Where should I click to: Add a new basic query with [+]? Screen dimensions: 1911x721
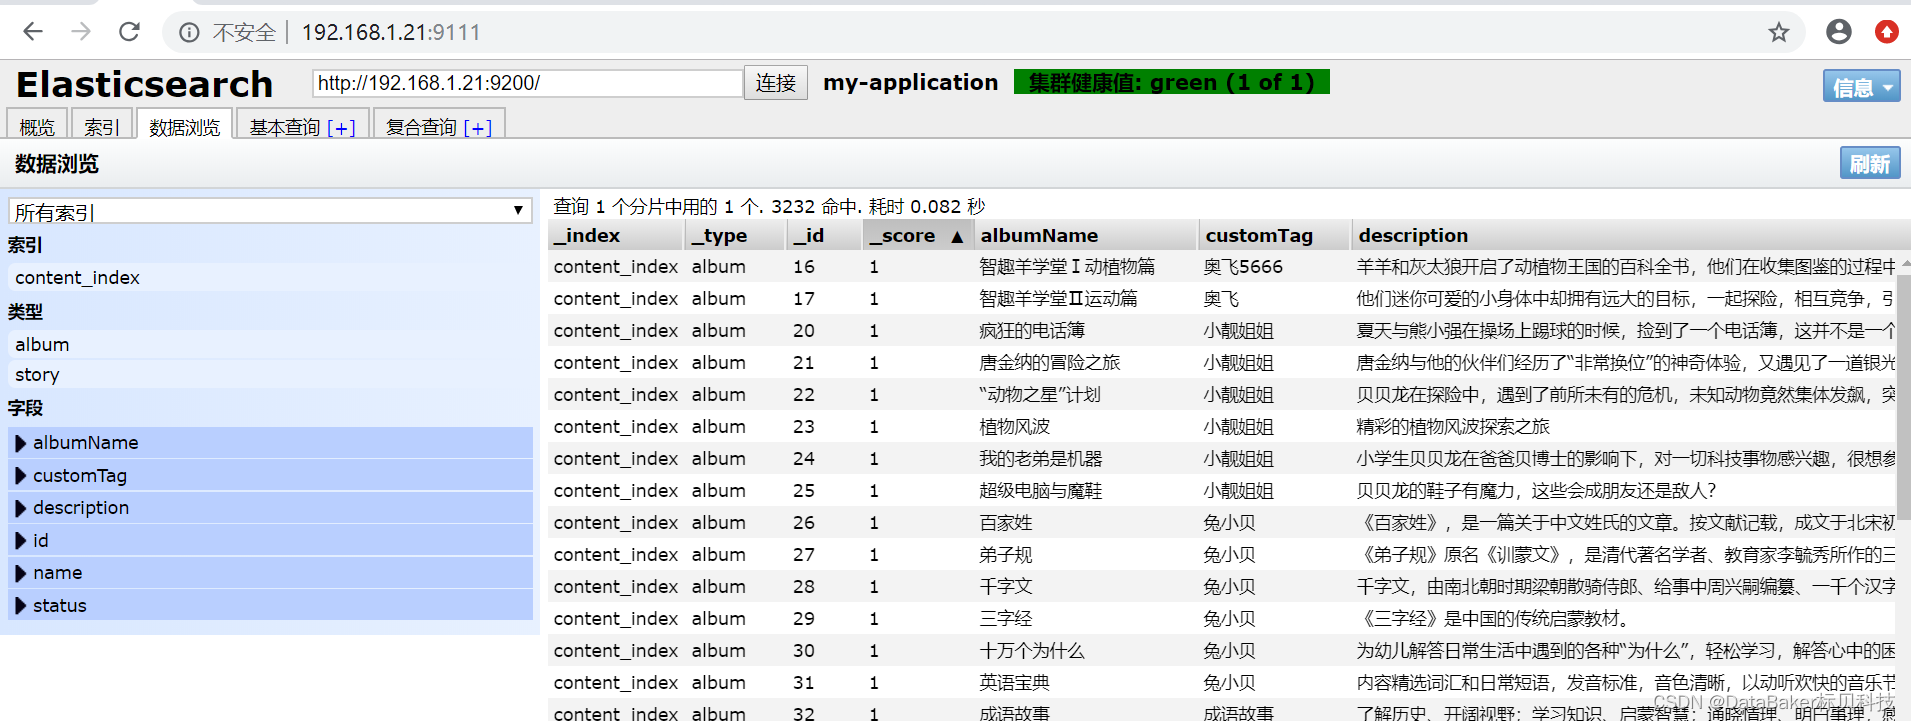point(341,128)
